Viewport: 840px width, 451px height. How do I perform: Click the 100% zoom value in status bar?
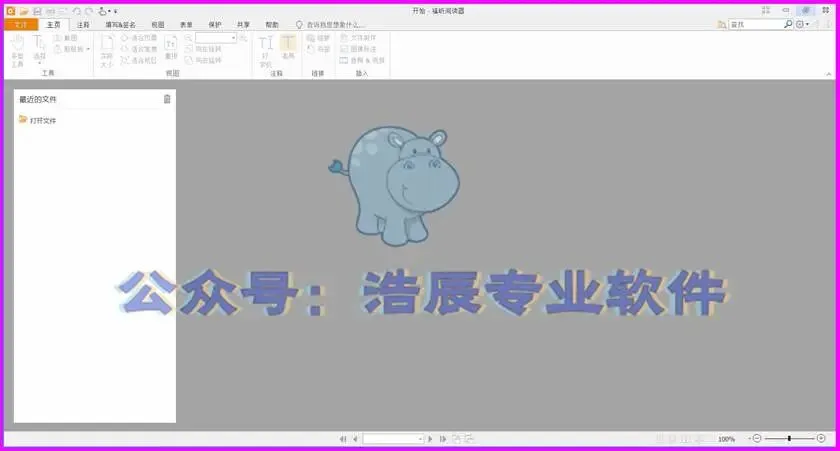726,439
